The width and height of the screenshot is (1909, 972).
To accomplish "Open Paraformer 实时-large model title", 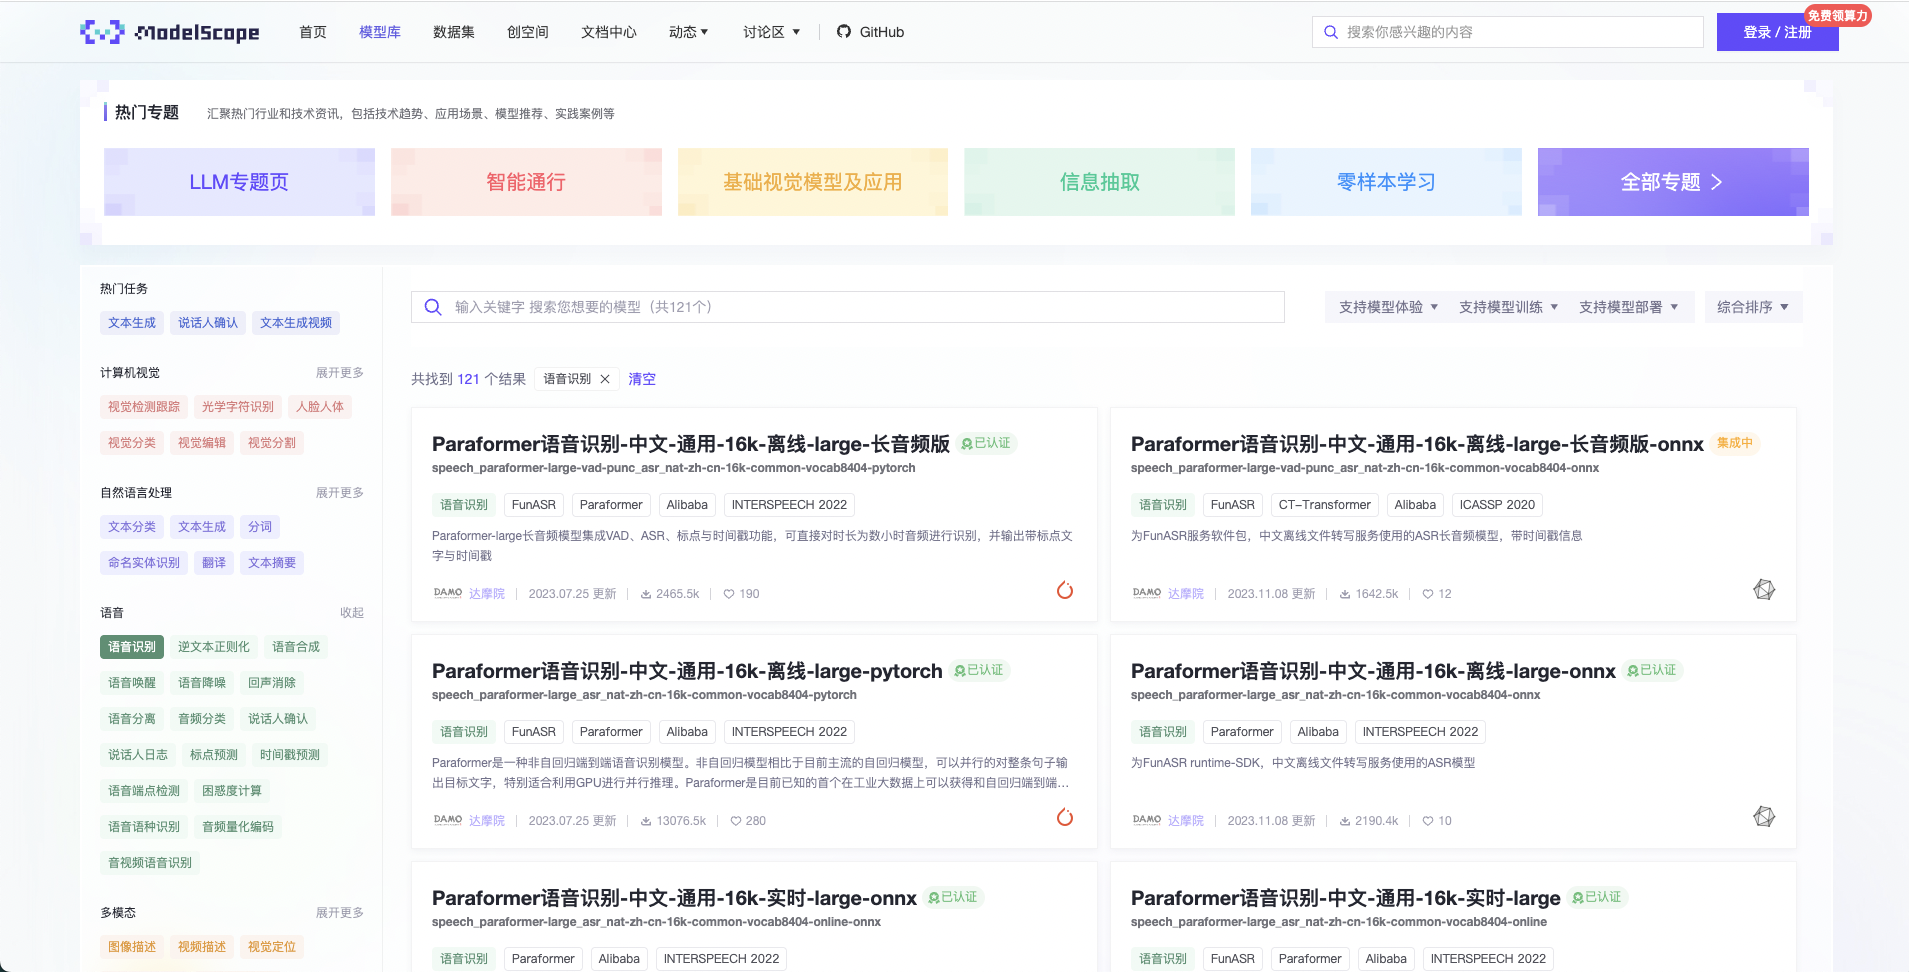I will 1345,898.
